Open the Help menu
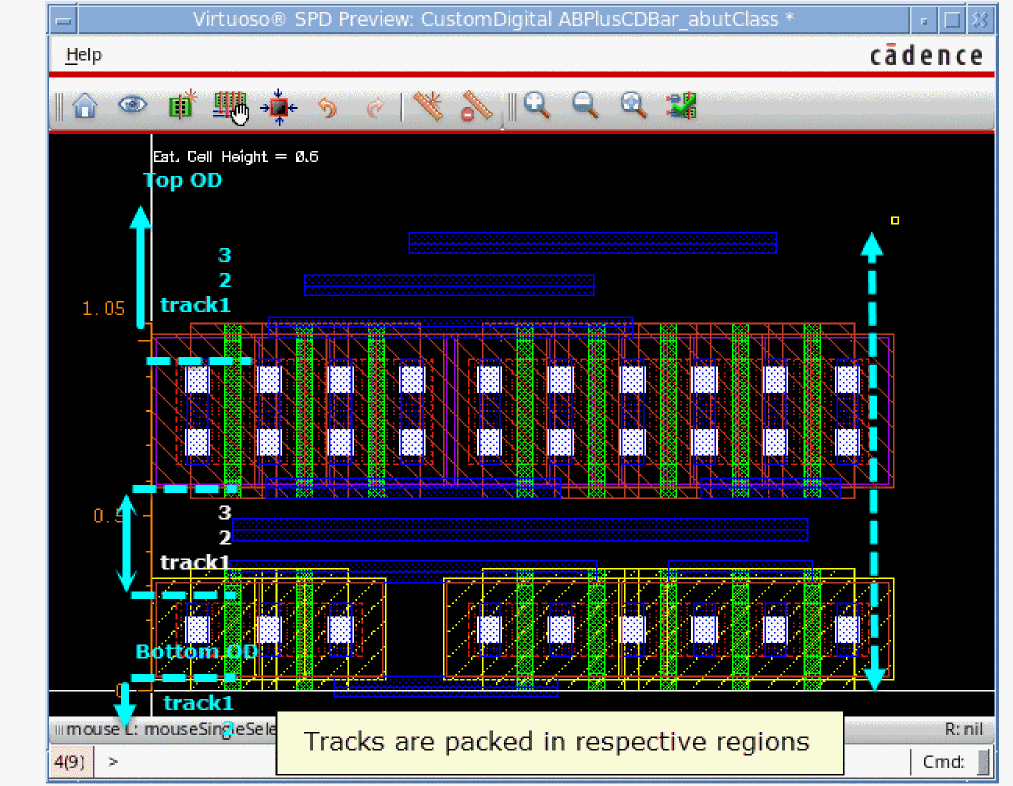This screenshot has height=786, width=1013. (83, 55)
